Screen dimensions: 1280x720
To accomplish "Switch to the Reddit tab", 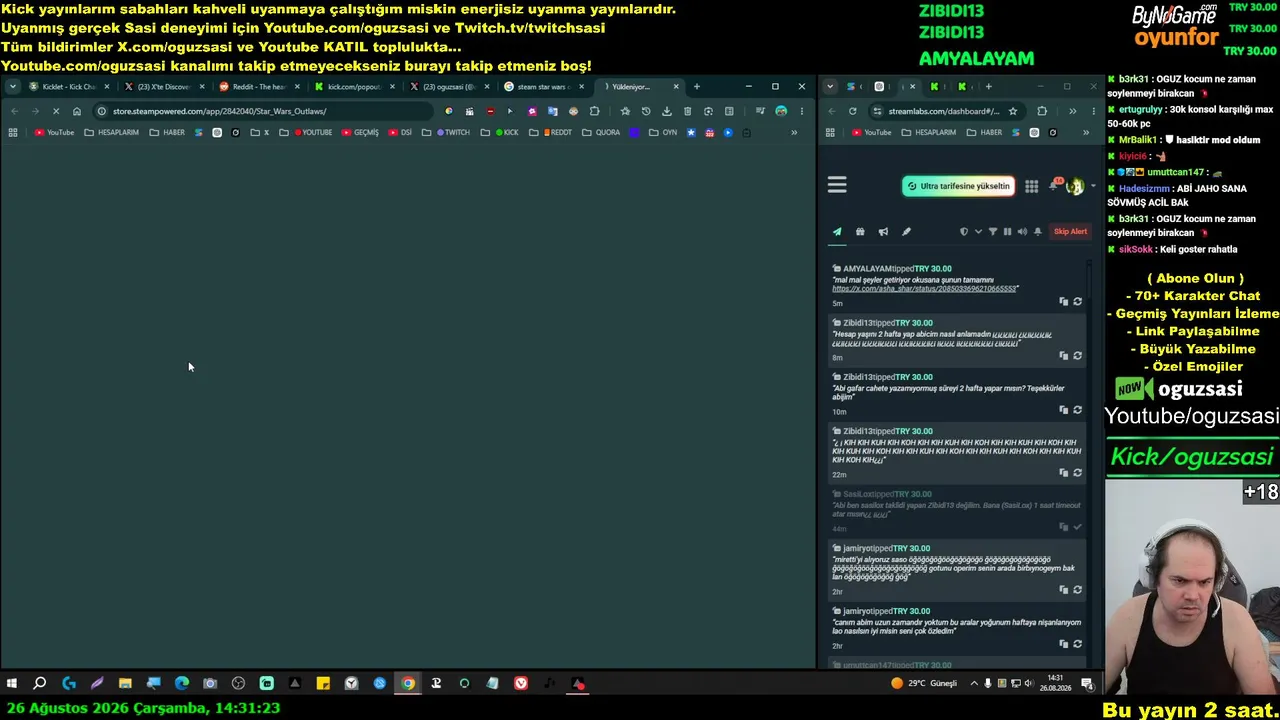I will [x=258, y=87].
